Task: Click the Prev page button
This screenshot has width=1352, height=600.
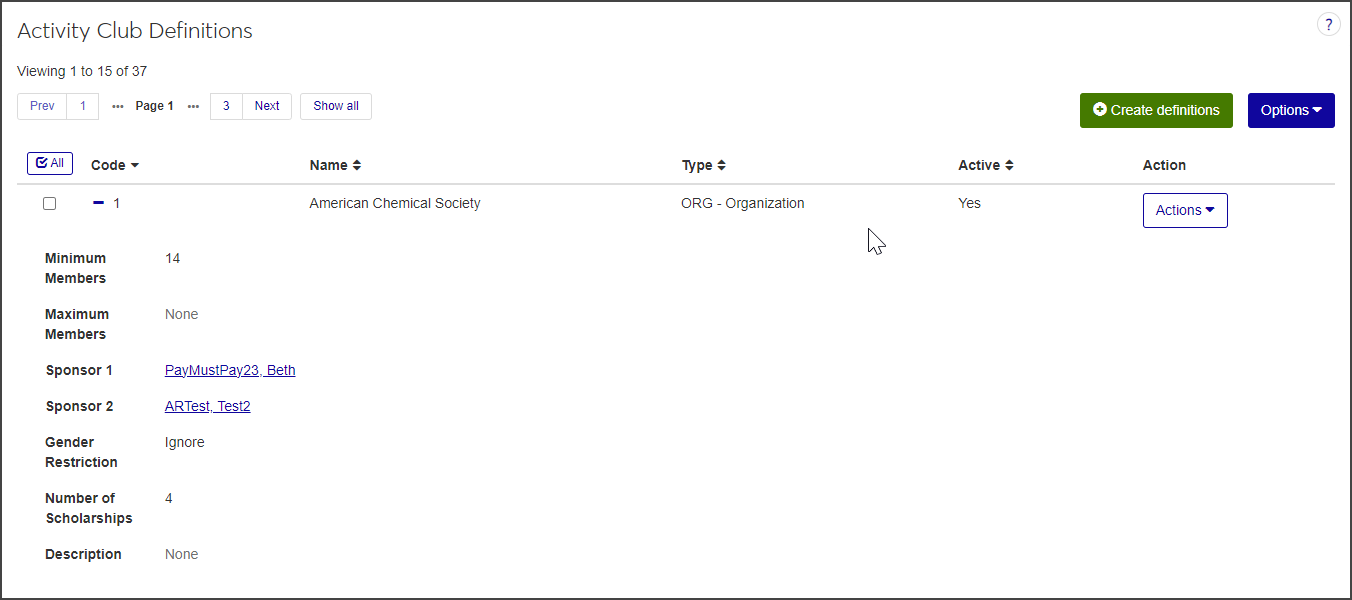Action: [42, 106]
